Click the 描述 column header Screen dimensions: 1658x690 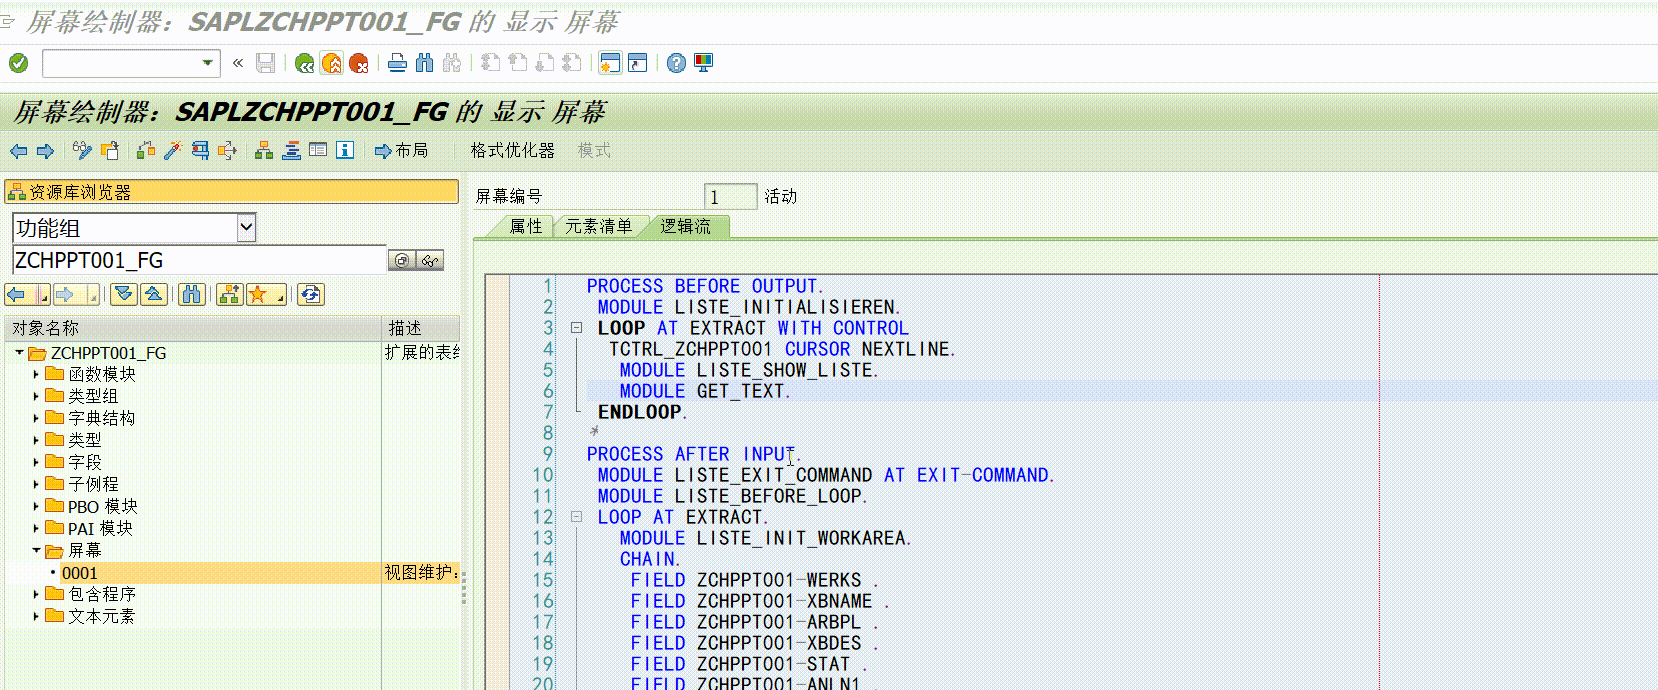click(x=421, y=328)
